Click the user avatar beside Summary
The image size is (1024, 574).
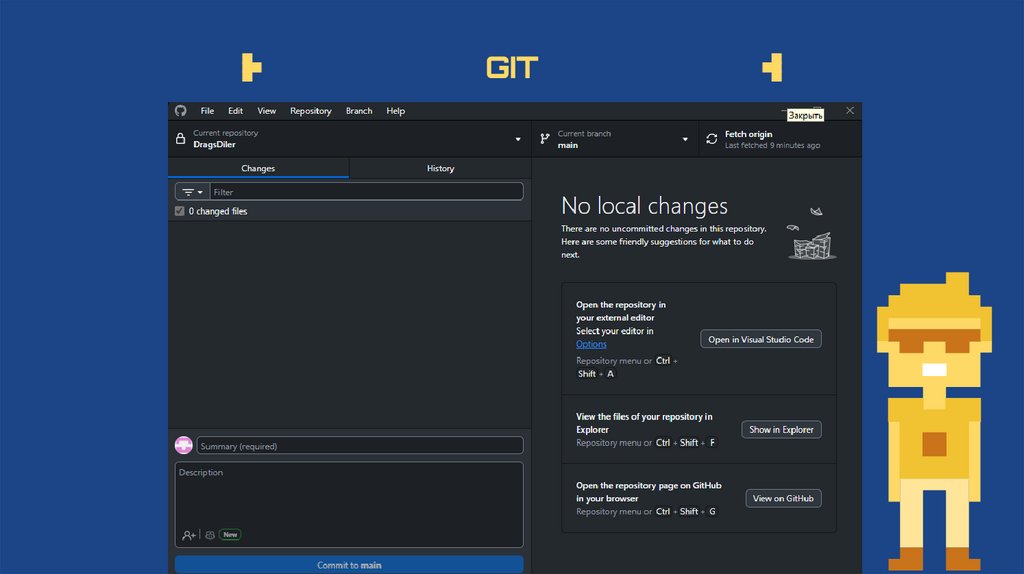tap(184, 445)
